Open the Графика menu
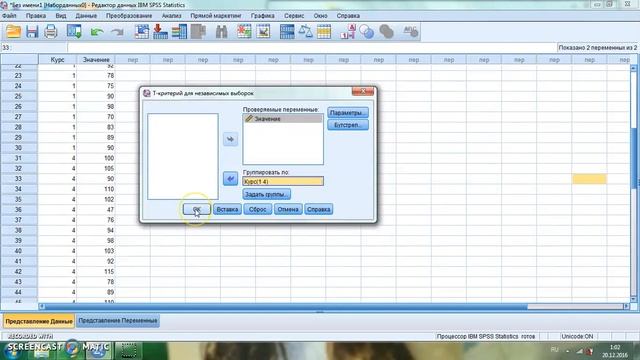Viewport: 640px width, 360px height. [262, 16]
